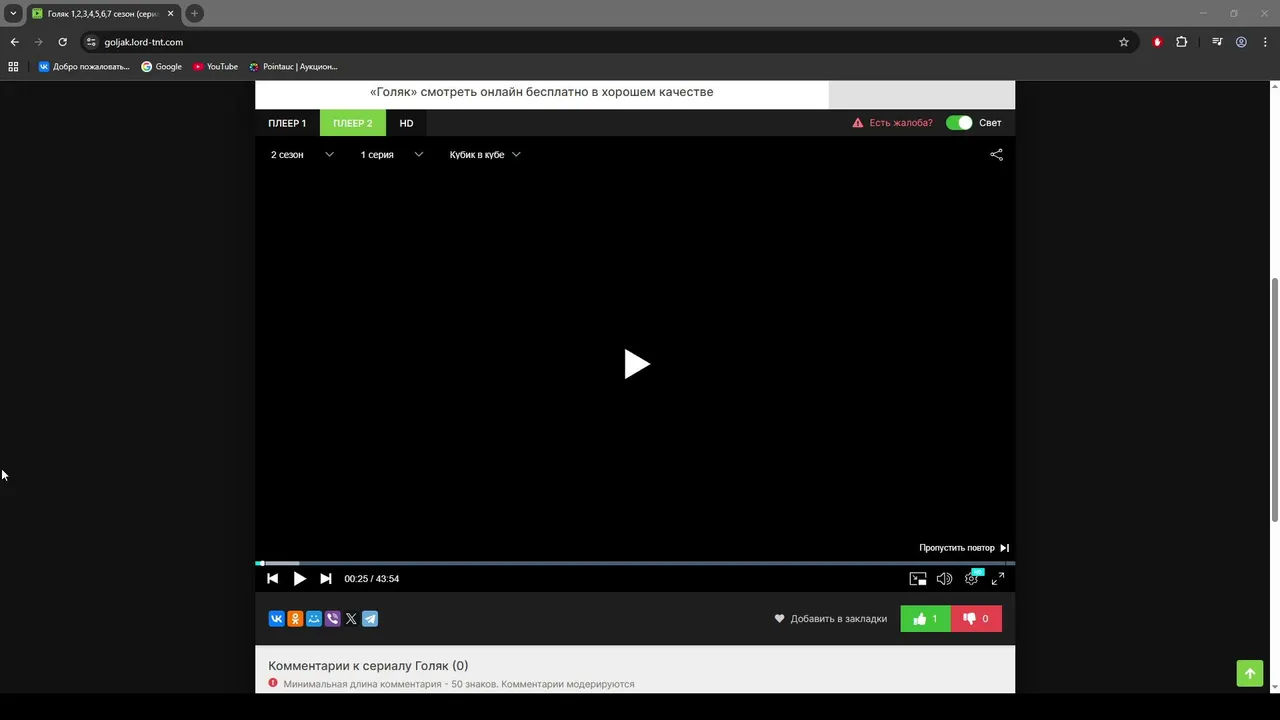Mute the player volume speaker icon
This screenshot has height=720, width=1280.
click(x=944, y=579)
